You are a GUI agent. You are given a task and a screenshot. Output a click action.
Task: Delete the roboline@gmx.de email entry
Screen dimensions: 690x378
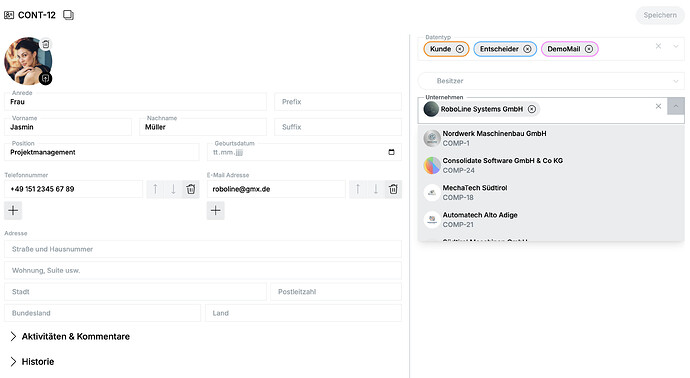[x=393, y=189]
